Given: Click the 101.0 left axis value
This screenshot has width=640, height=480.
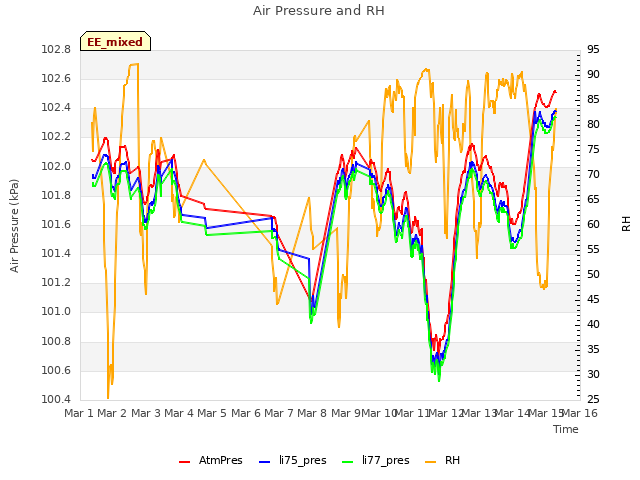Looking at the screenshot, I should click(56, 312).
